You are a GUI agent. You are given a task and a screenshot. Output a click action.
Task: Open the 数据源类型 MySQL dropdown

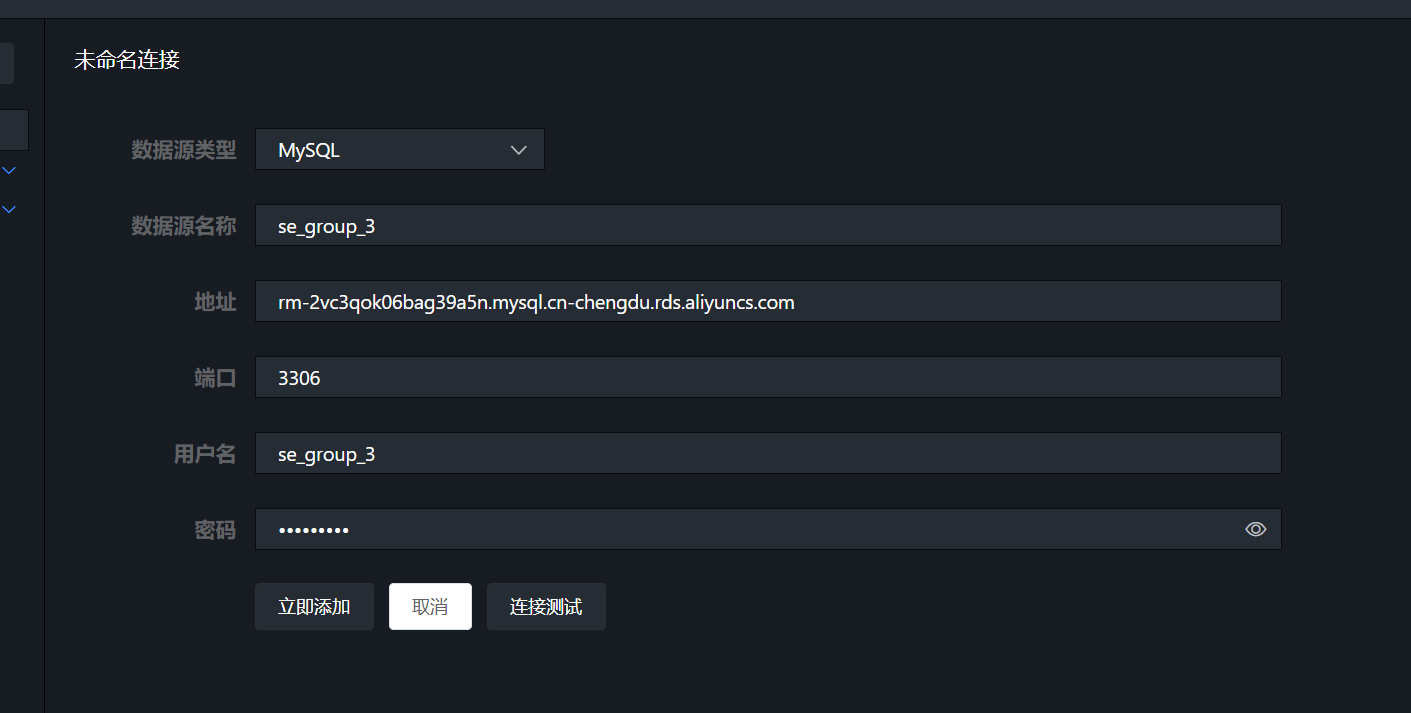[400, 150]
